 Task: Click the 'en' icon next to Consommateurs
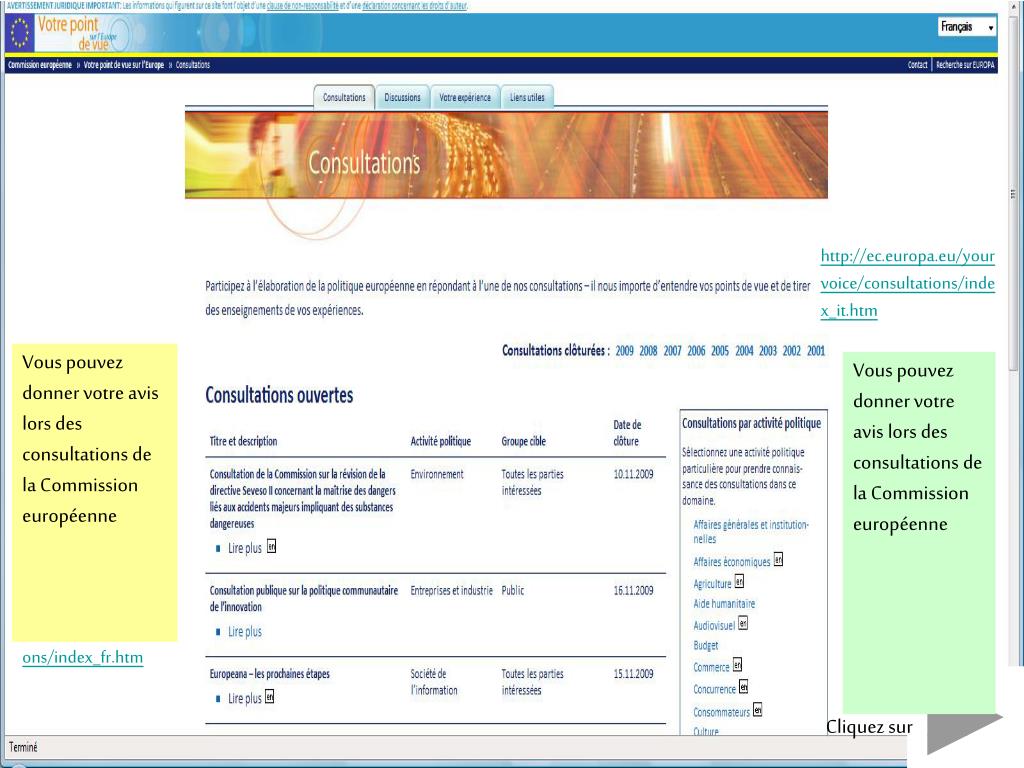click(x=758, y=709)
